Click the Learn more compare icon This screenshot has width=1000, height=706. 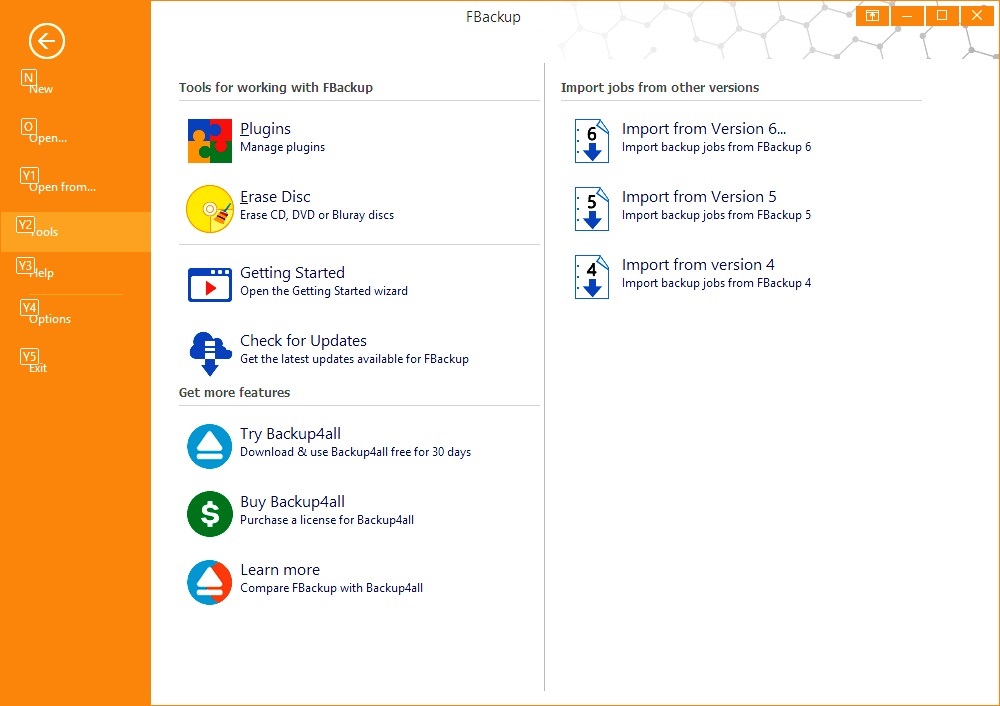210,582
